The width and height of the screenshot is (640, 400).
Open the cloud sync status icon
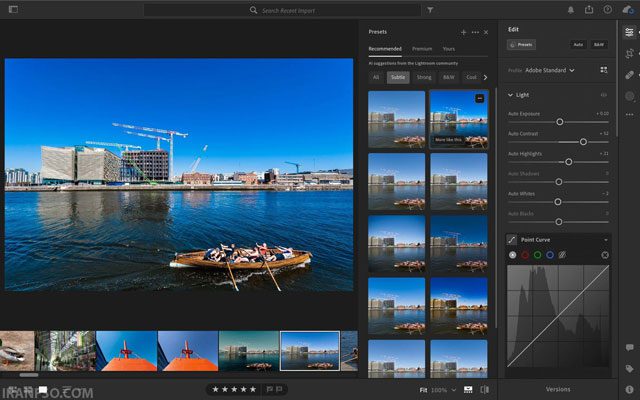pos(628,10)
